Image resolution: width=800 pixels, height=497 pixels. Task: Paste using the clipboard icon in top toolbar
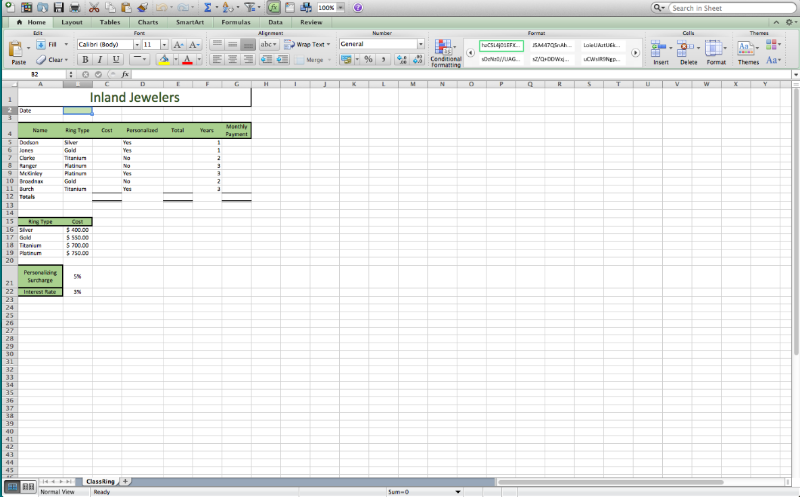126,7
